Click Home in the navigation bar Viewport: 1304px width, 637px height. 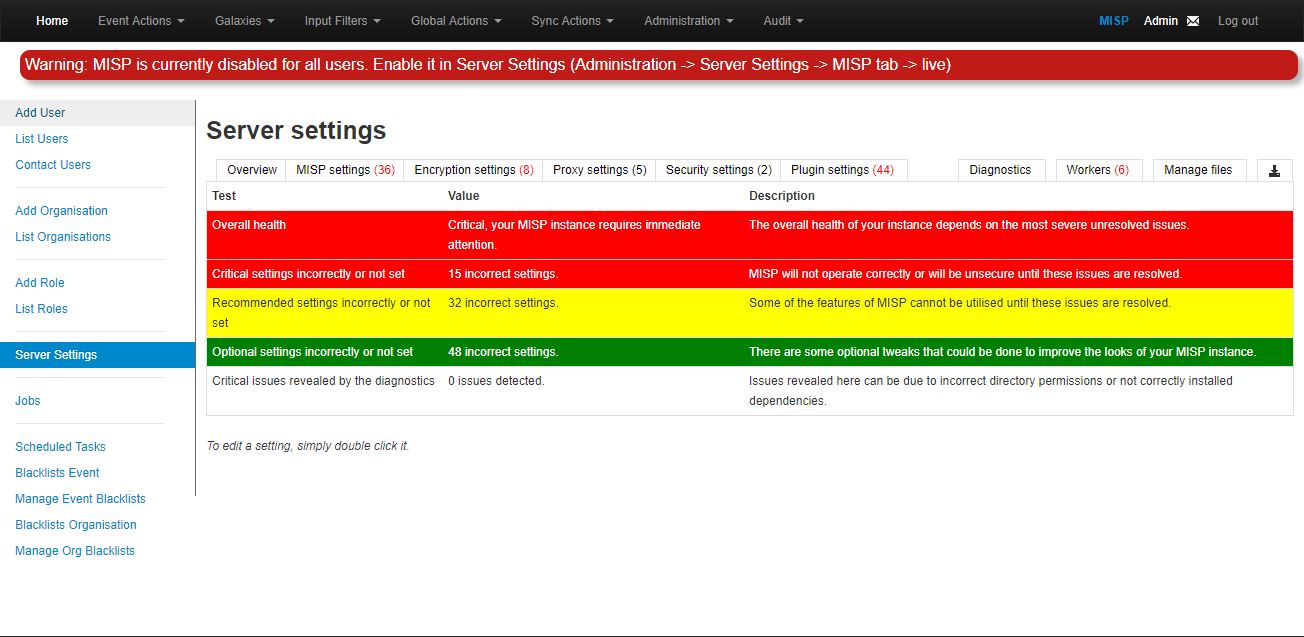(52, 20)
